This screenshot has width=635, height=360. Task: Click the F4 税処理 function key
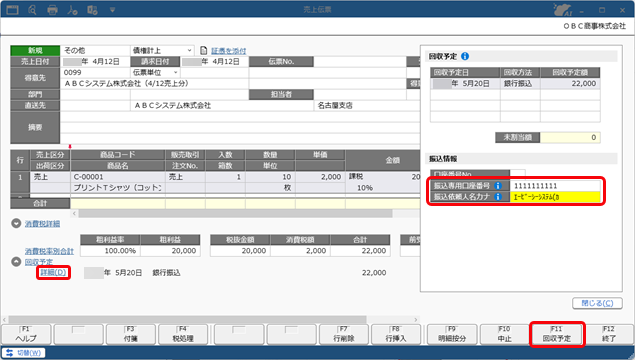coord(183,334)
